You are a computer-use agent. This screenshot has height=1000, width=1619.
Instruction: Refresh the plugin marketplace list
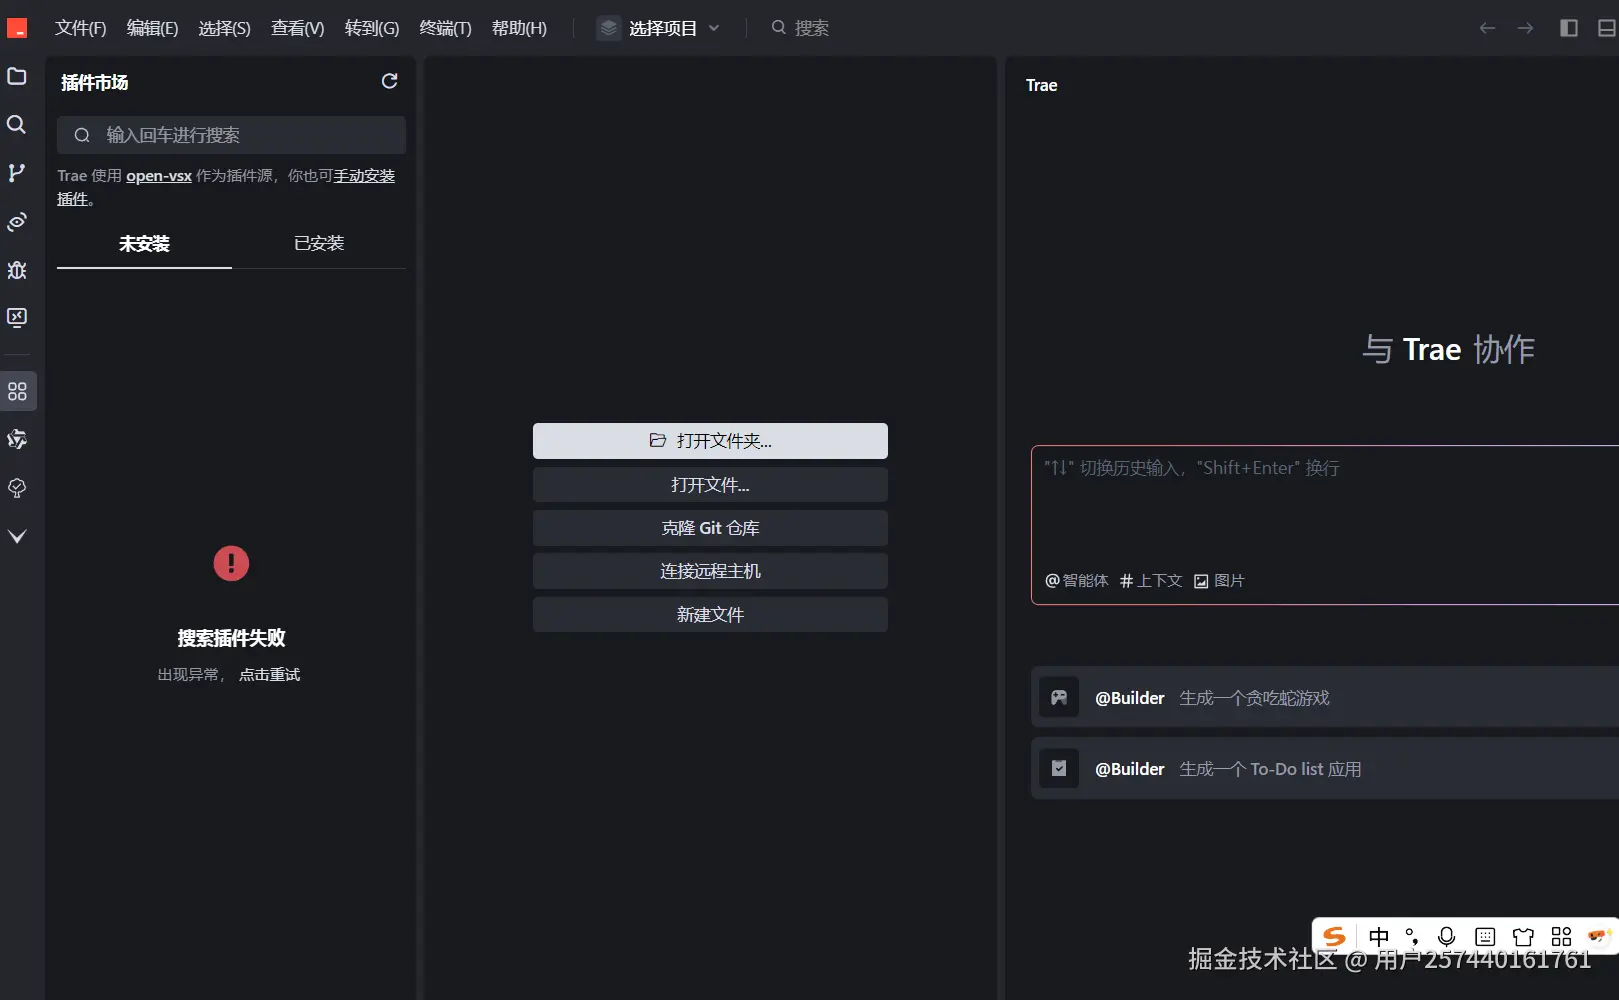pyautogui.click(x=389, y=82)
